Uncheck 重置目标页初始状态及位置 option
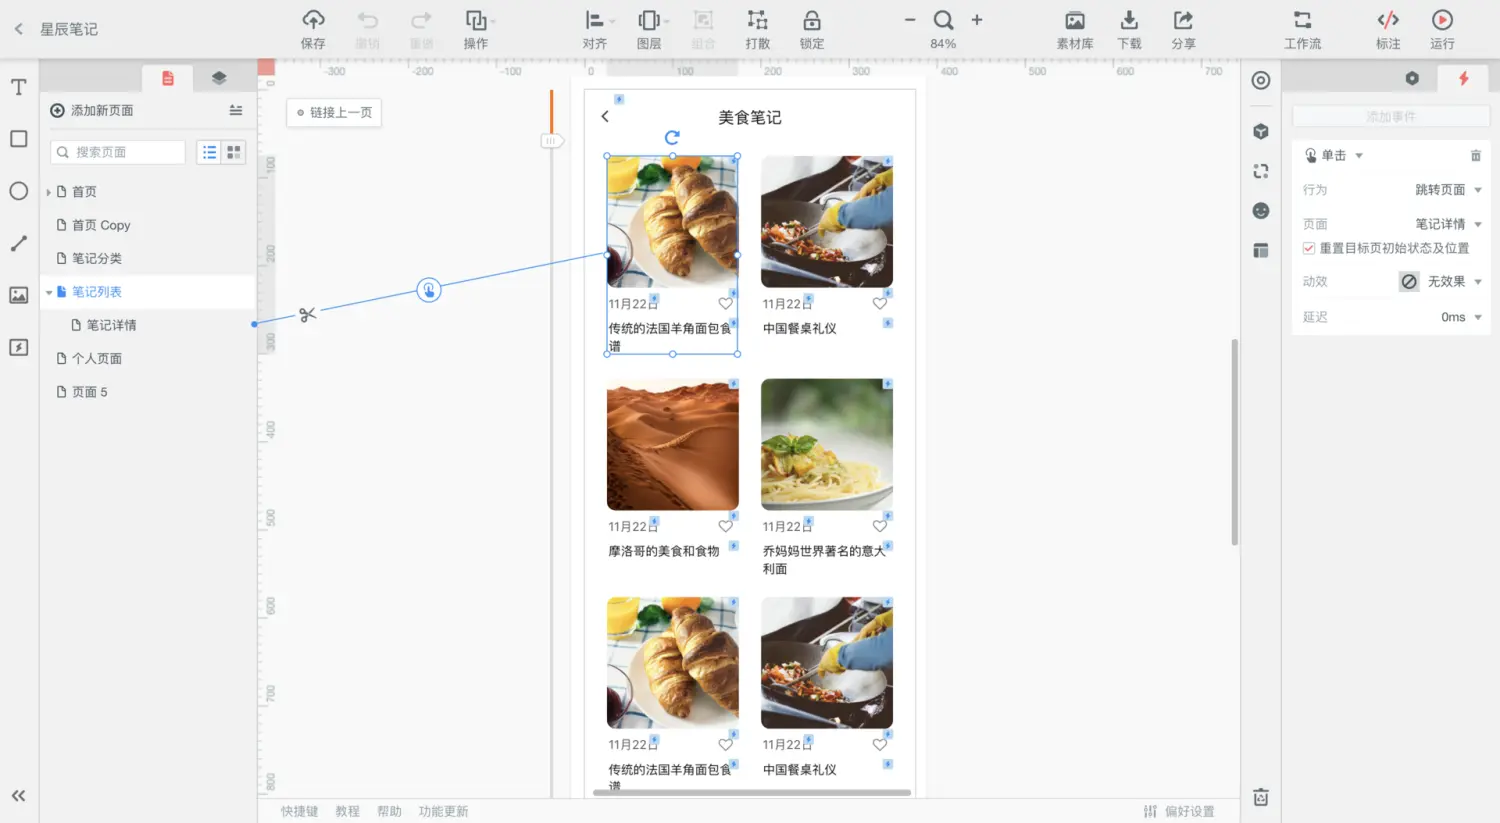The width and height of the screenshot is (1500, 823). point(1309,248)
